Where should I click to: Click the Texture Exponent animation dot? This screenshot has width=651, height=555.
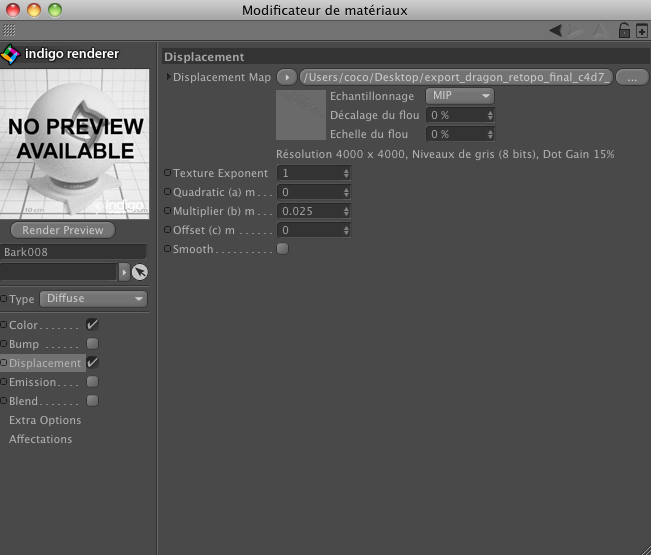pyautogui.click(x=167, y=173)
